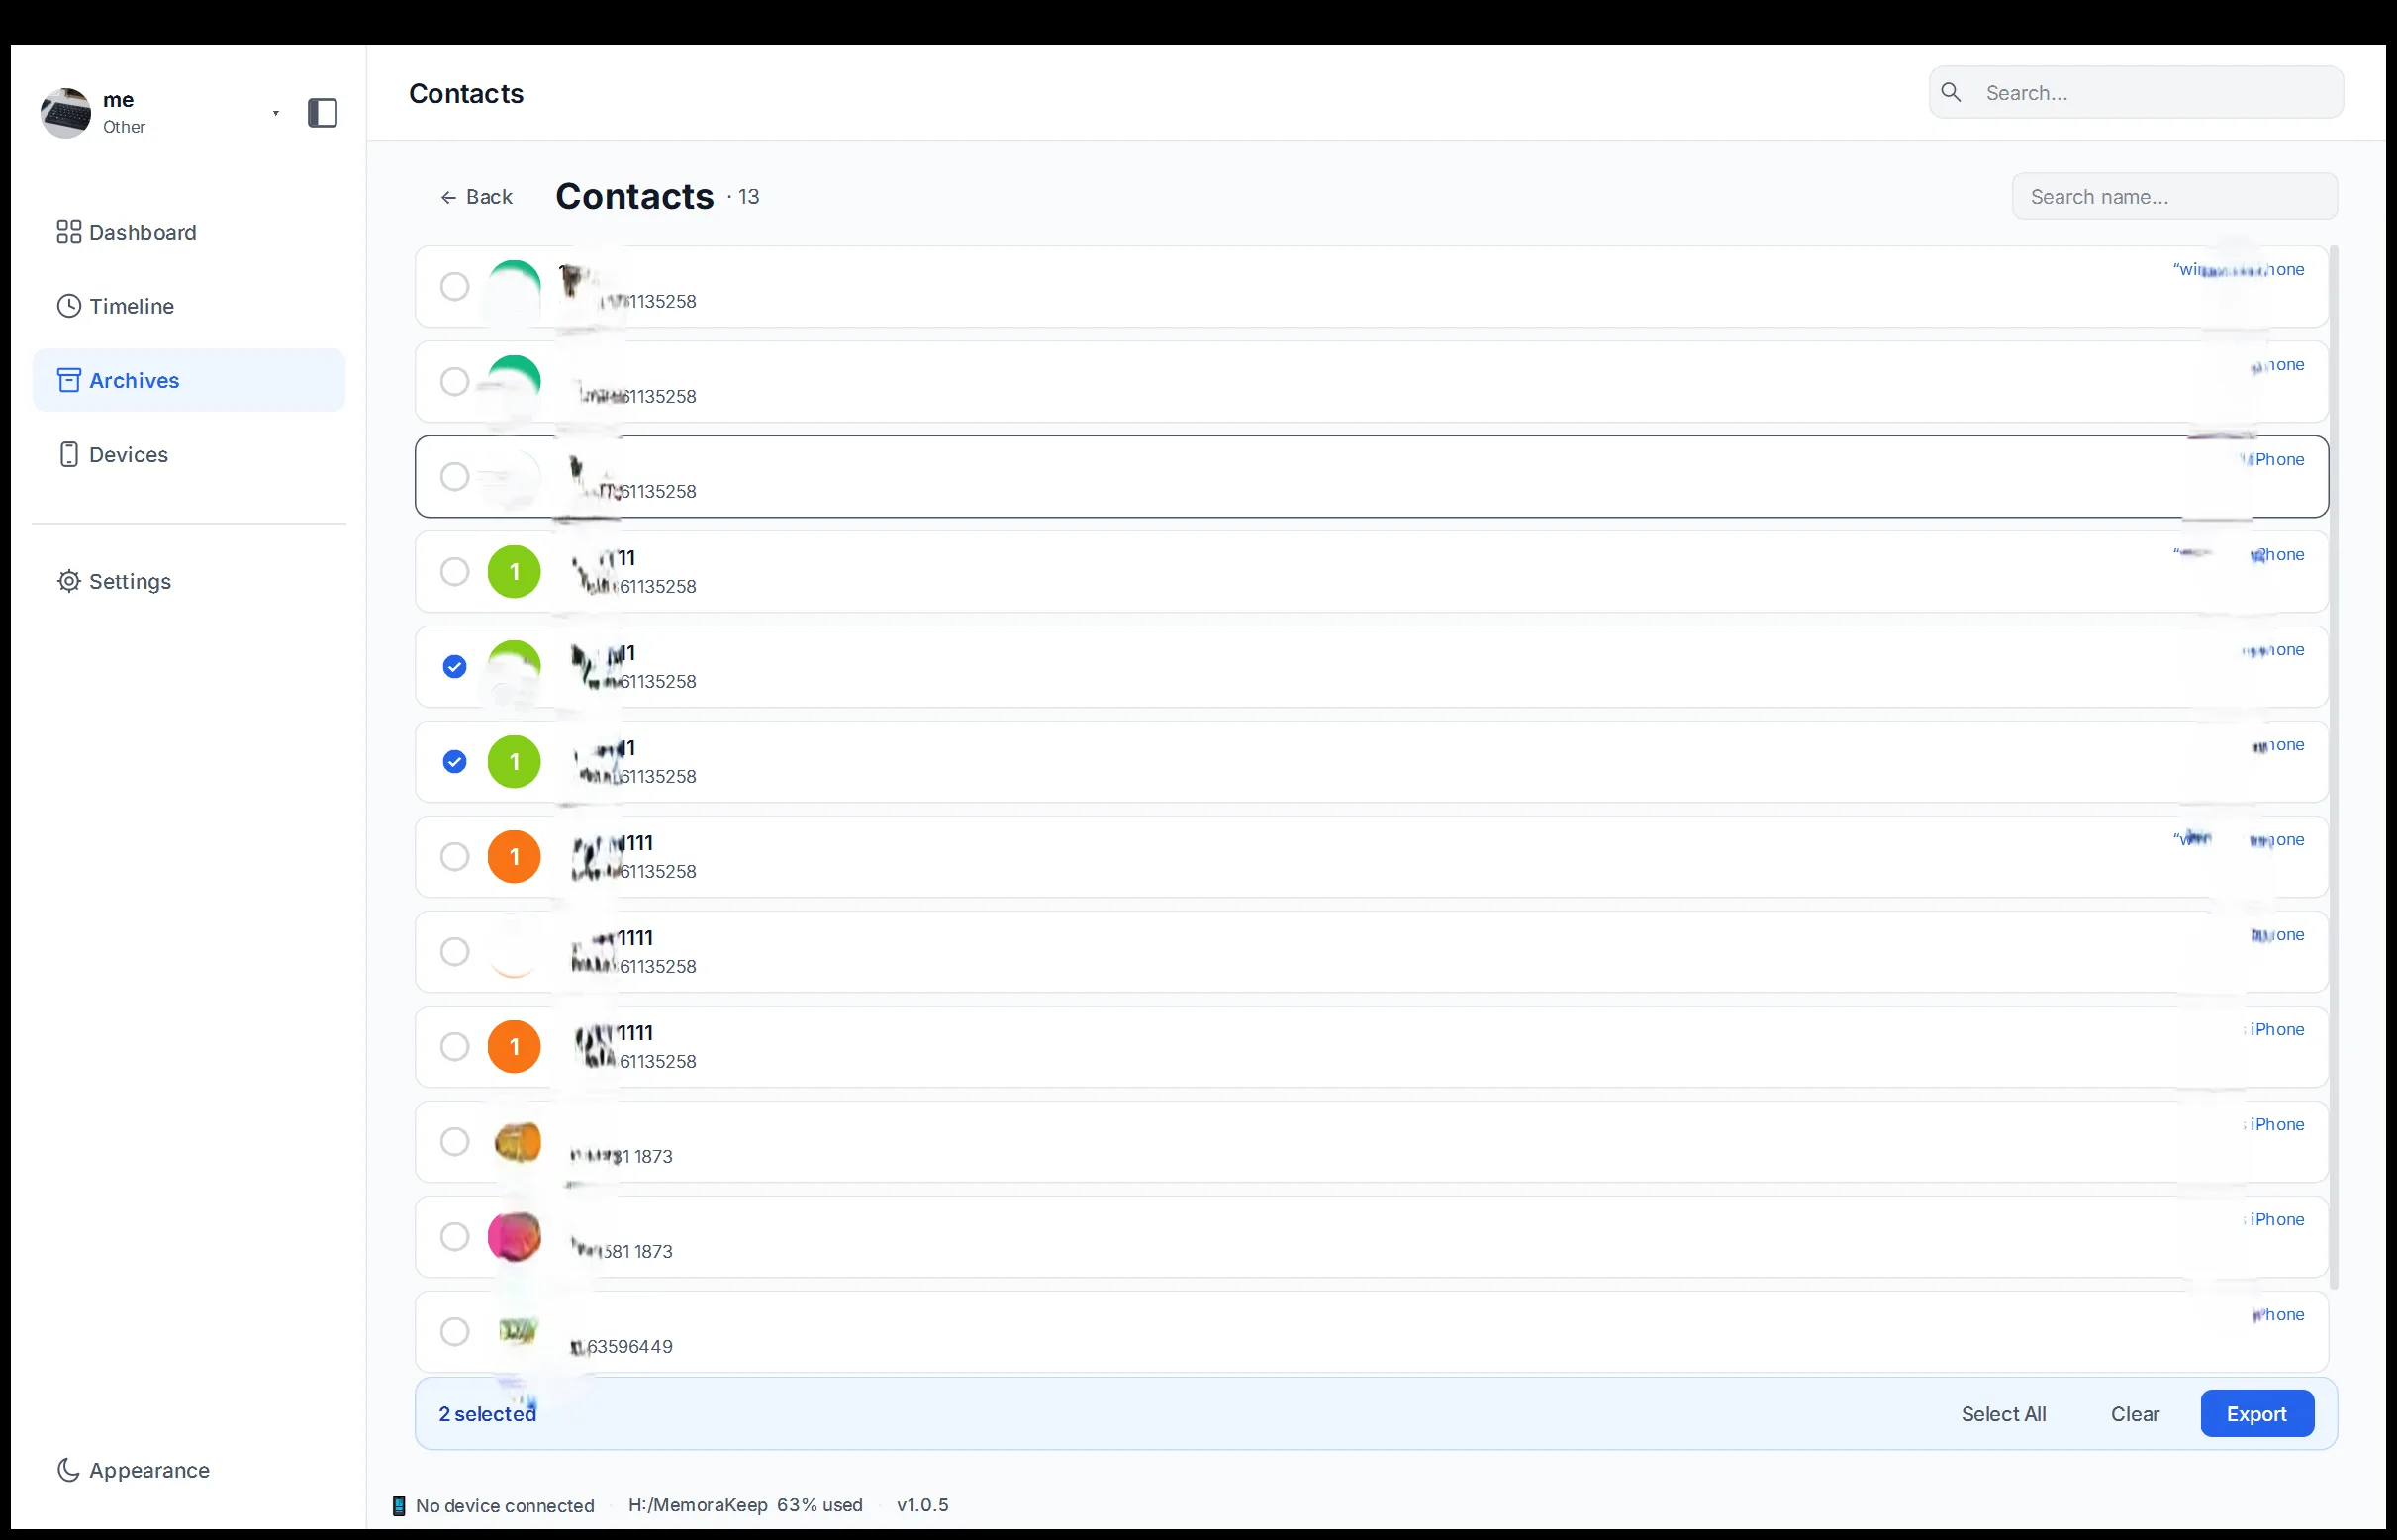This screenshot has width=2397, height=1540.
Task: Open Devices in sidebar
Action: [189, 454]
